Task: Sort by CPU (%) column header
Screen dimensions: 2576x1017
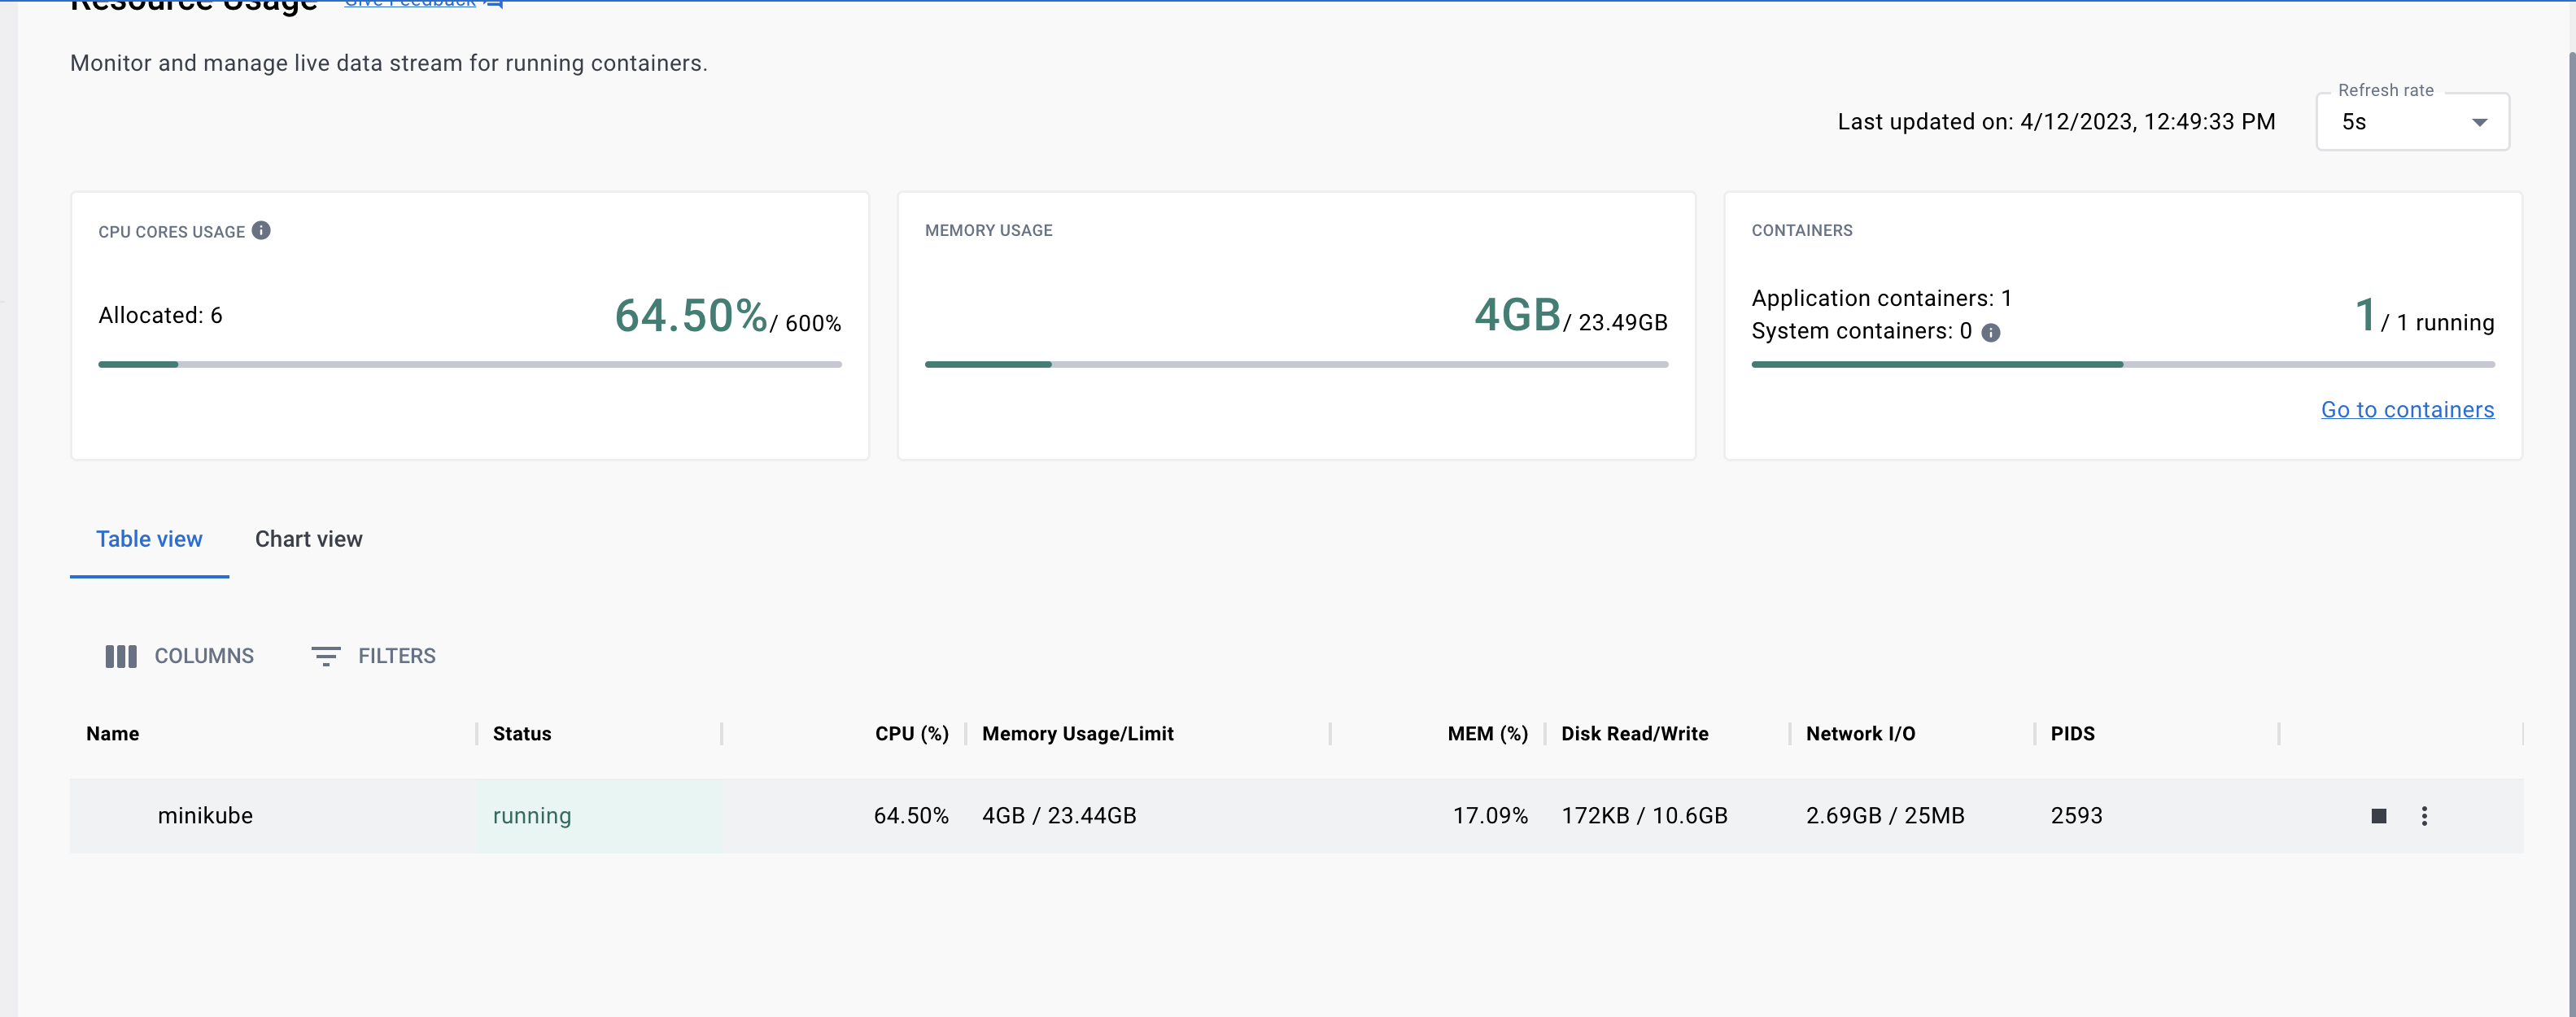Action: click(x=910, y=734)
